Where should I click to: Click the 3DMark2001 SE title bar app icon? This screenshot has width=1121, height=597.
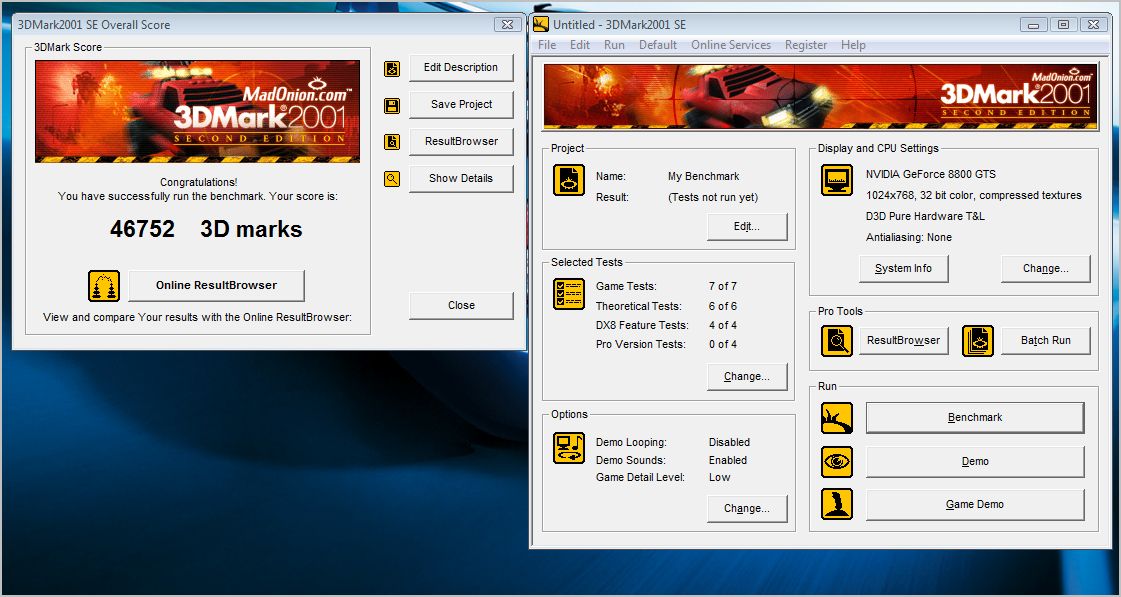(541, 24)
